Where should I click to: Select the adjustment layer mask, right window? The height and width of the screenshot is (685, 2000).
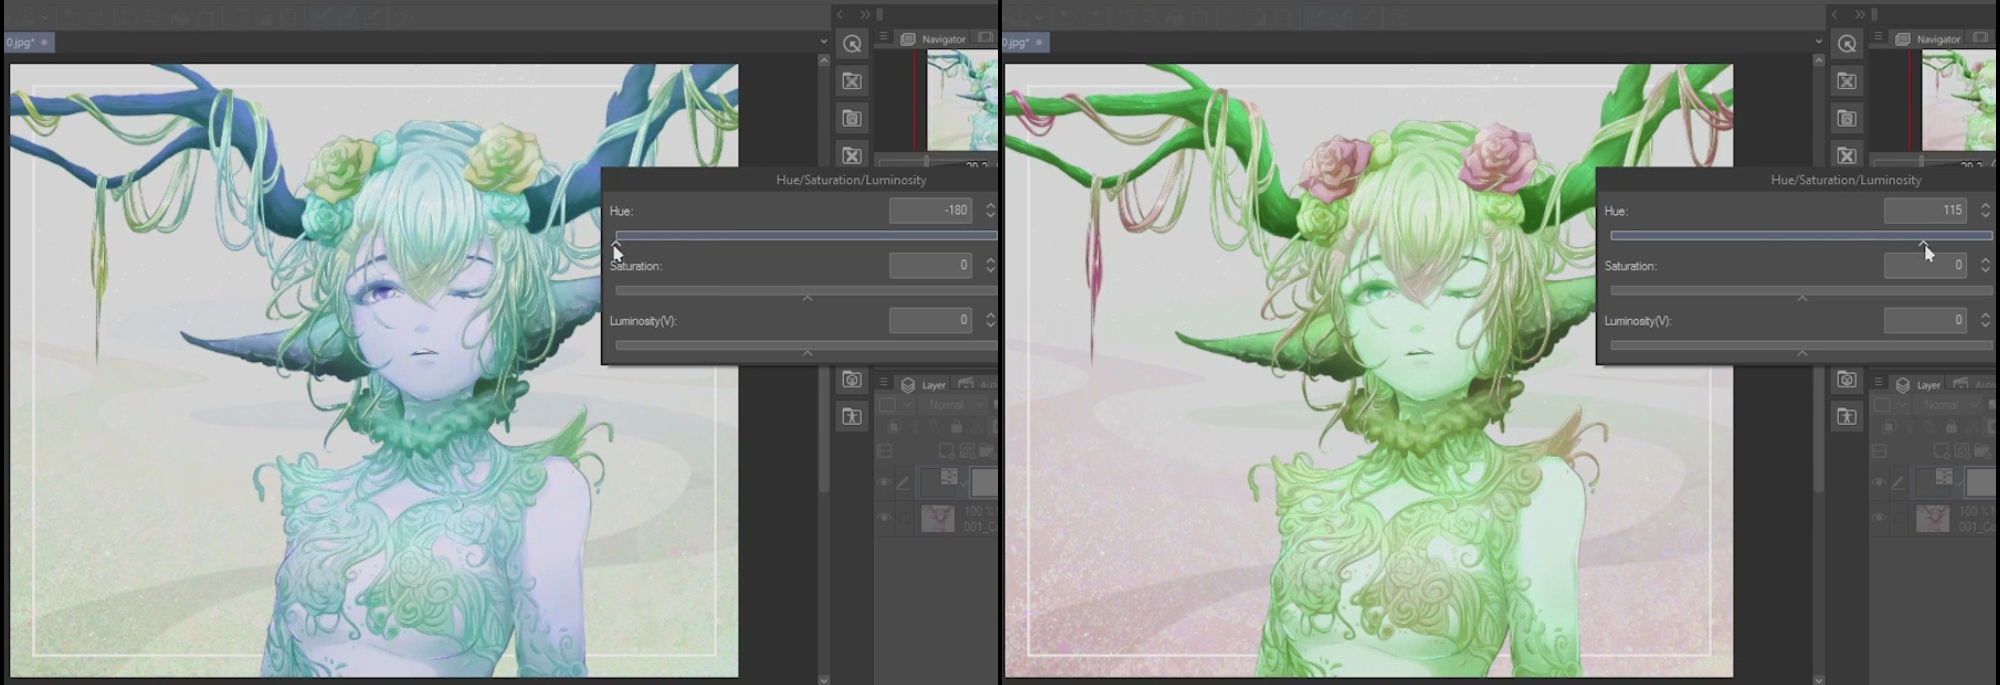click(x=1979, y=482)
